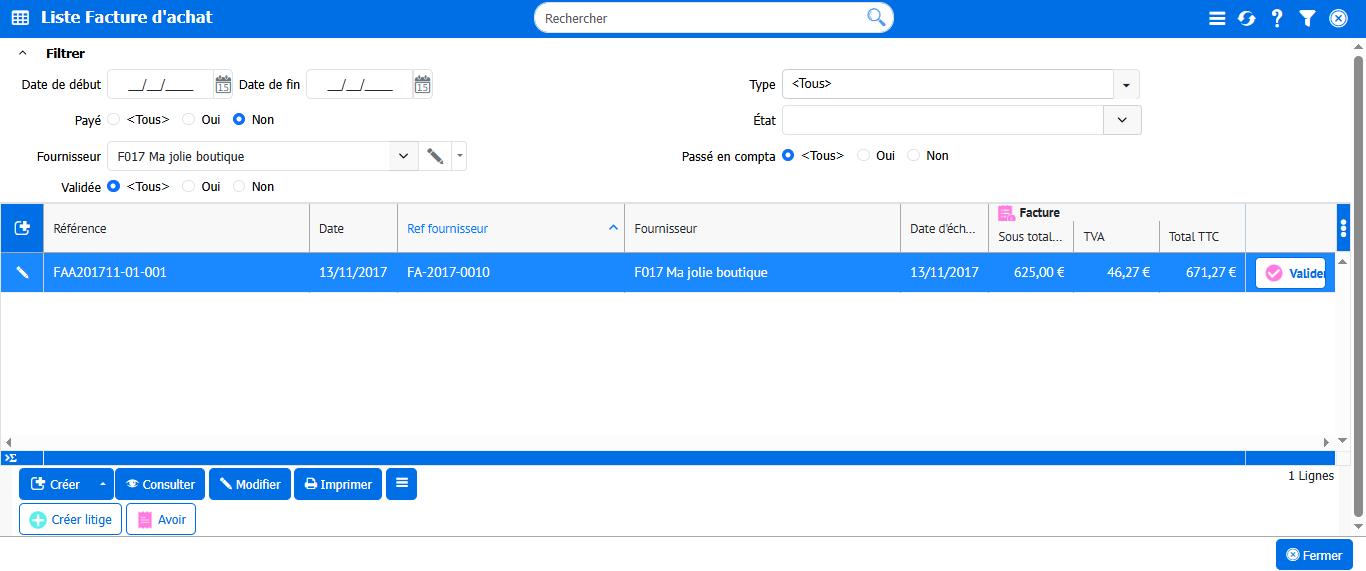Open the État dropdown
The height and width of the screenshot is (571, 1366).
point(1121,120)
